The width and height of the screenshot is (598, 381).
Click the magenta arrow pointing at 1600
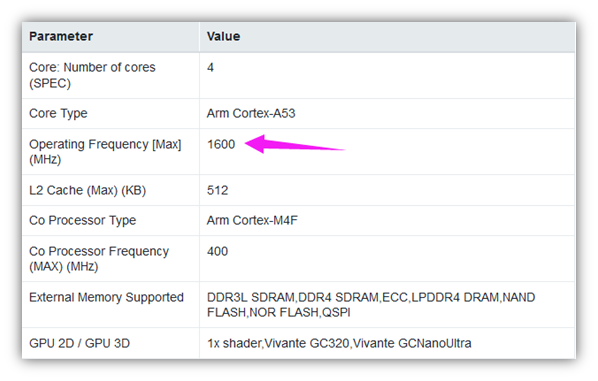pyautogui.click(x=295, y=144)
